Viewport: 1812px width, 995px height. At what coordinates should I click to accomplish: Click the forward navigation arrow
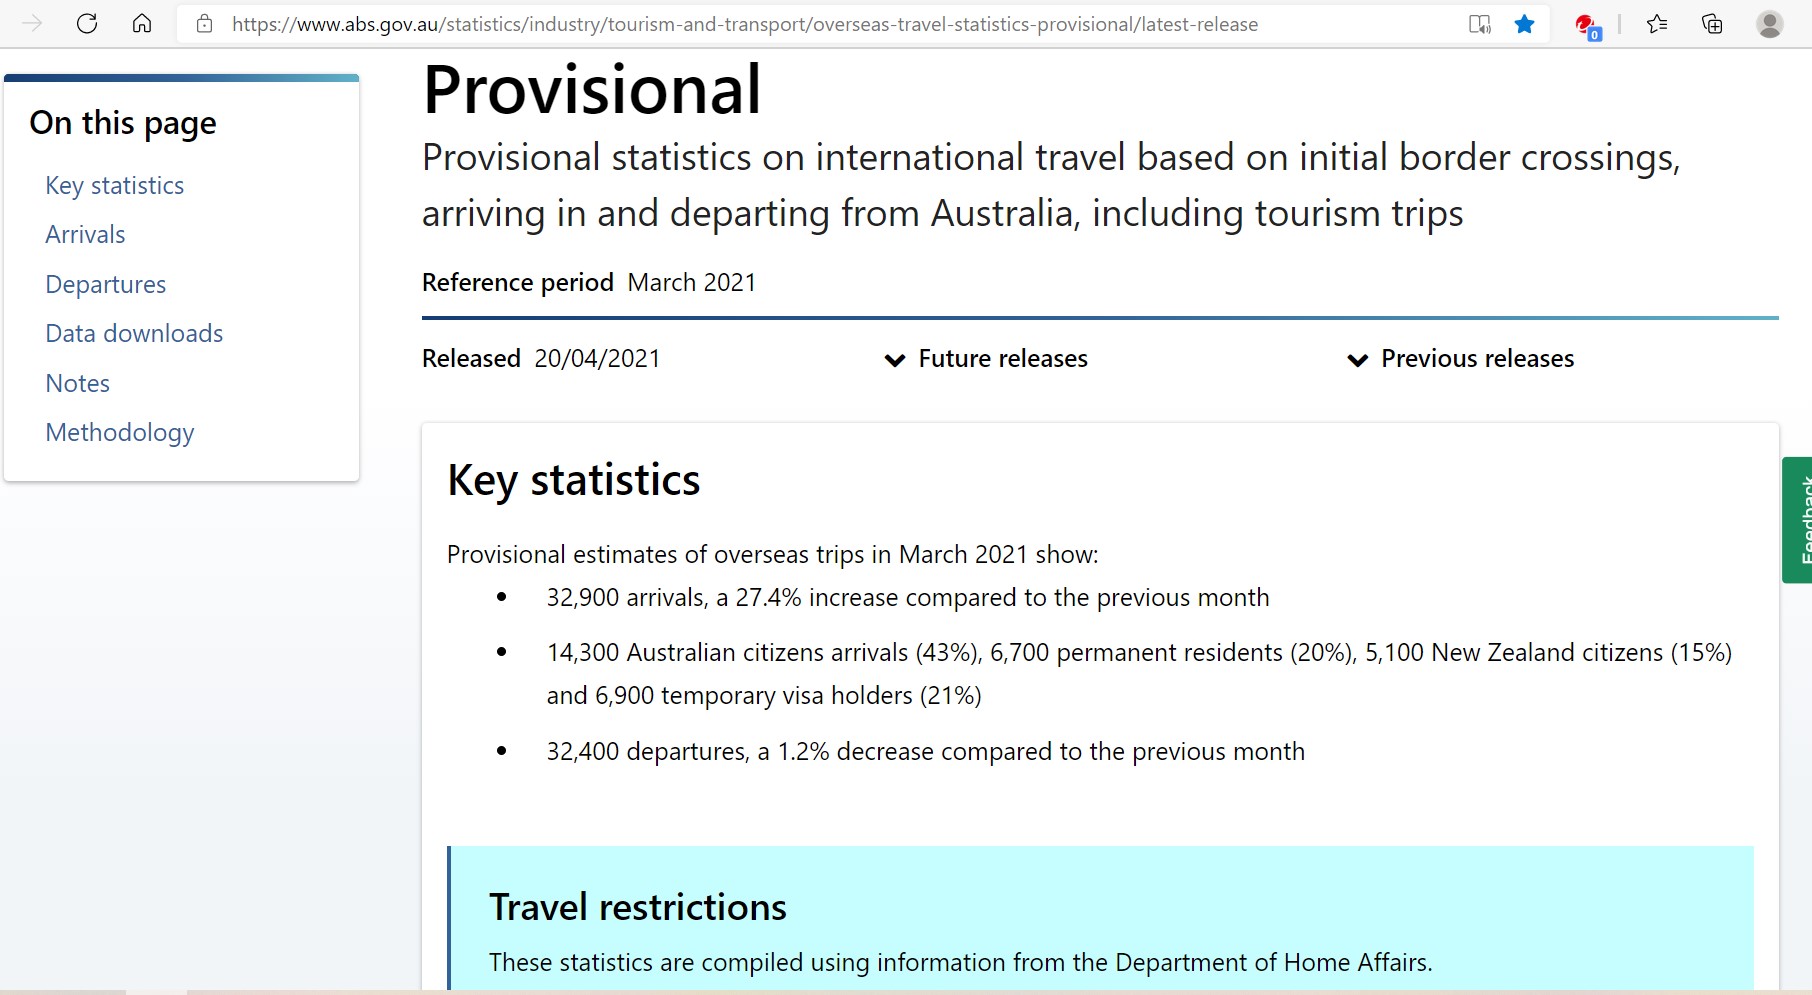(32, 24)
